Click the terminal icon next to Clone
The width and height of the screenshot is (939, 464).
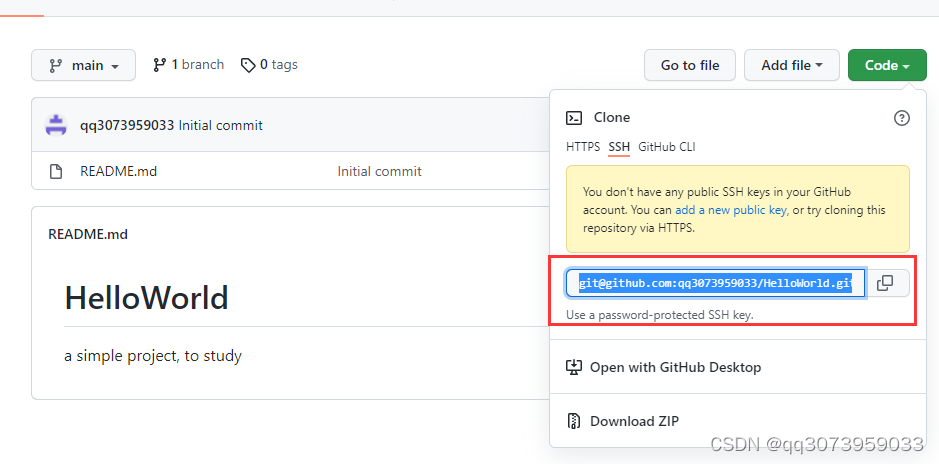tap(574, 118)
